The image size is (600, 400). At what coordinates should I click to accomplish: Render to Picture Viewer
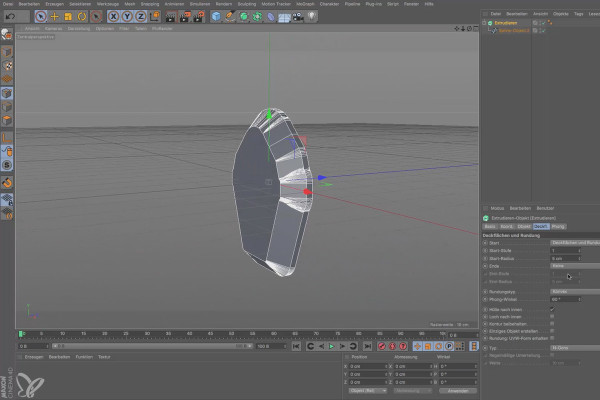pos(185,16)
